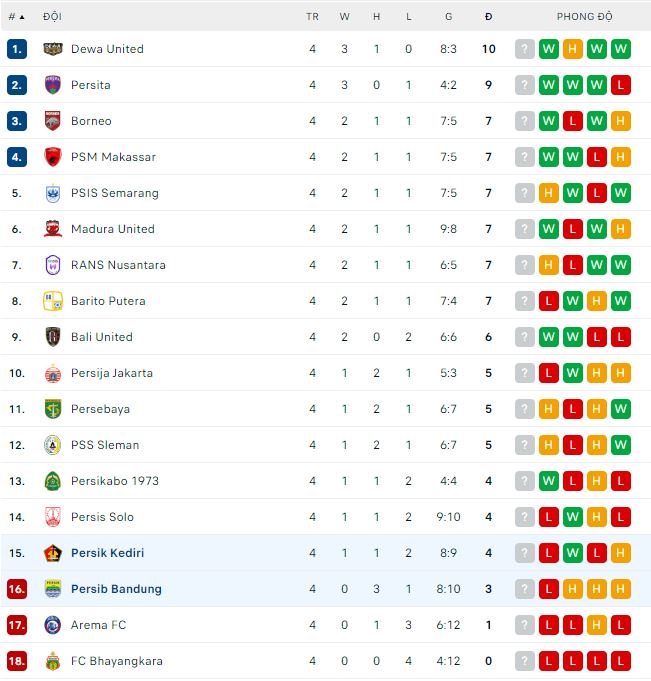Click the PSM Makassar red crest icon
This screenshot has width=651, height=681.
coord(53,157)
